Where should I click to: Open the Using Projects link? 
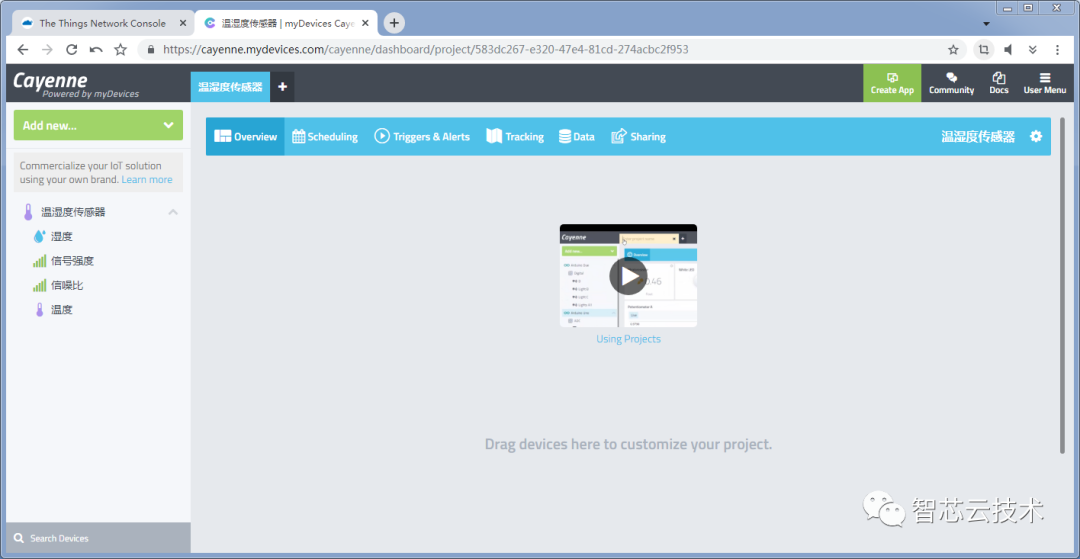[x=628, y=339]
